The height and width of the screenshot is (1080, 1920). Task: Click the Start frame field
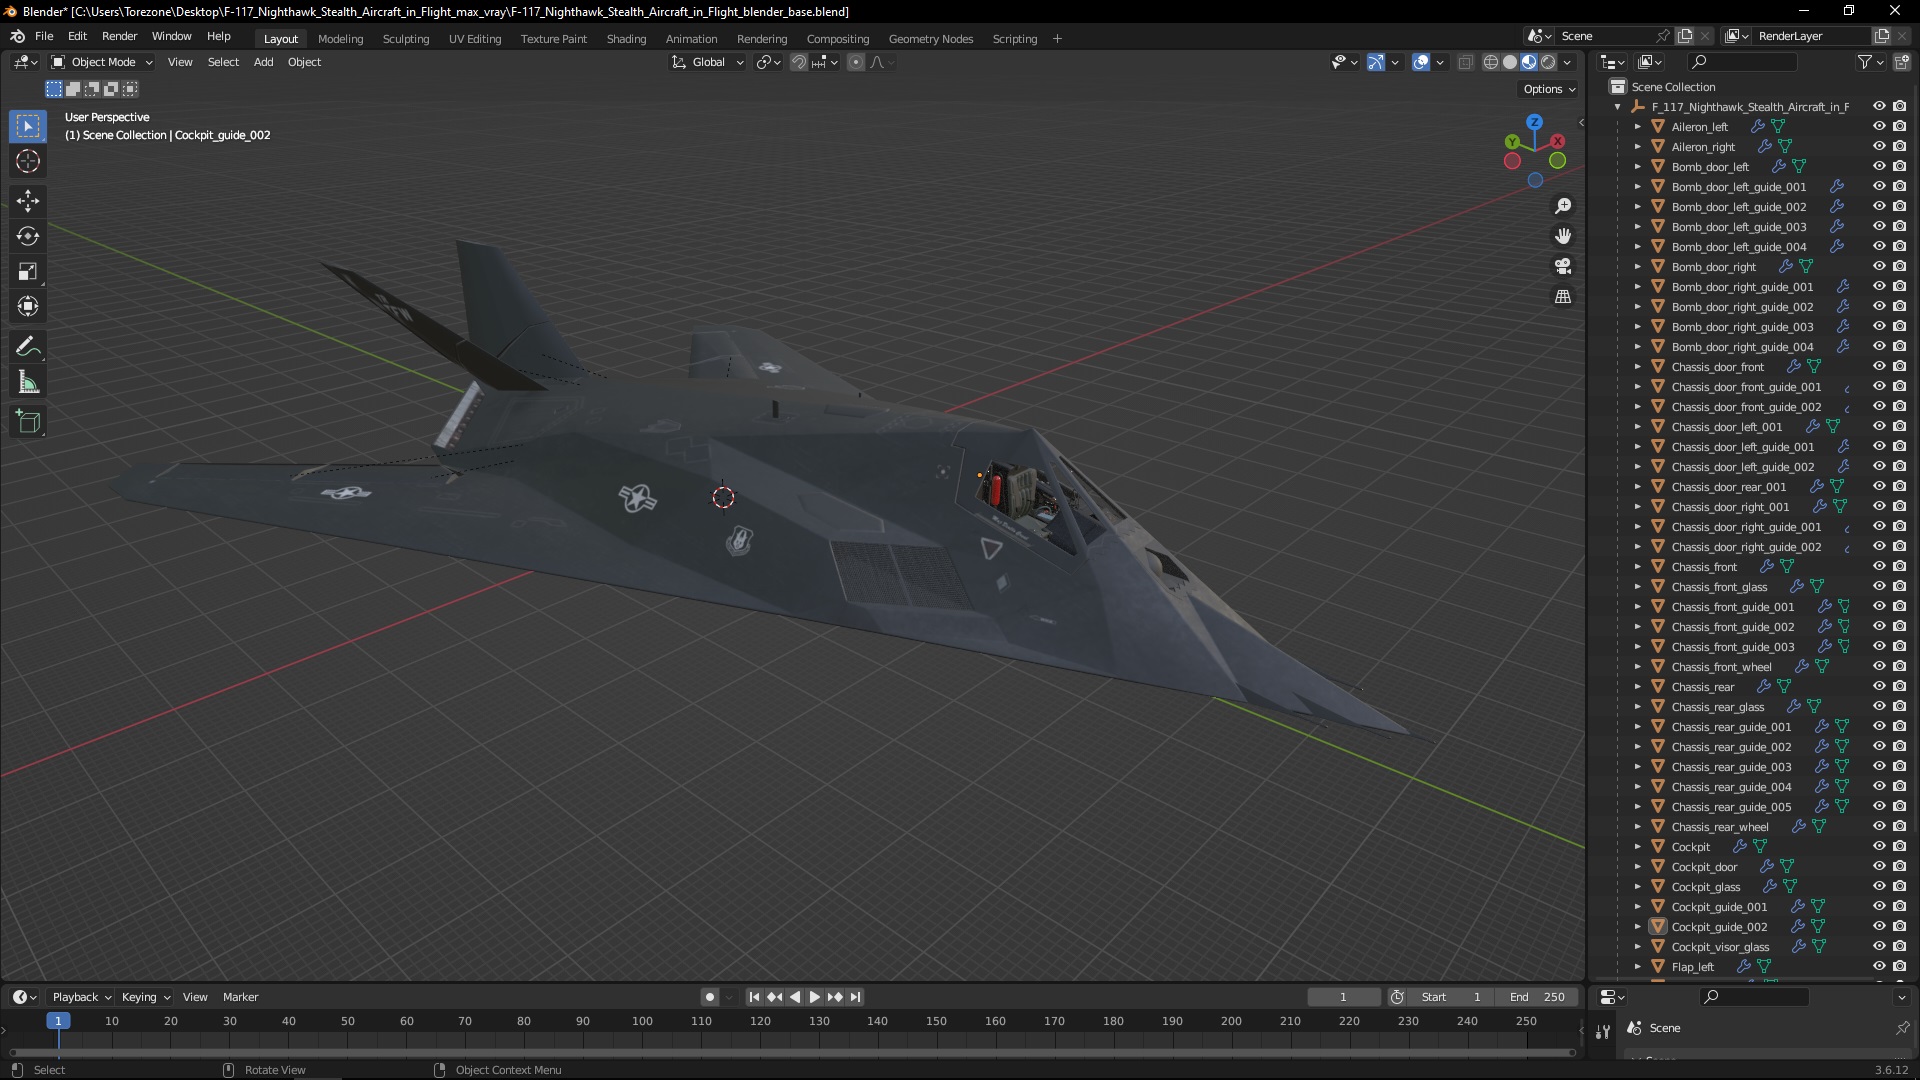1450,997
